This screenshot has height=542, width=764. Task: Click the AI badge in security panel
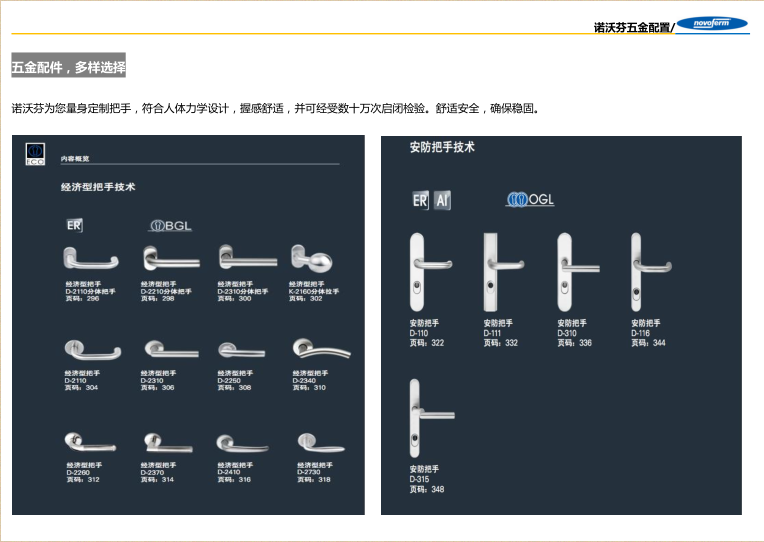(442, 200)
